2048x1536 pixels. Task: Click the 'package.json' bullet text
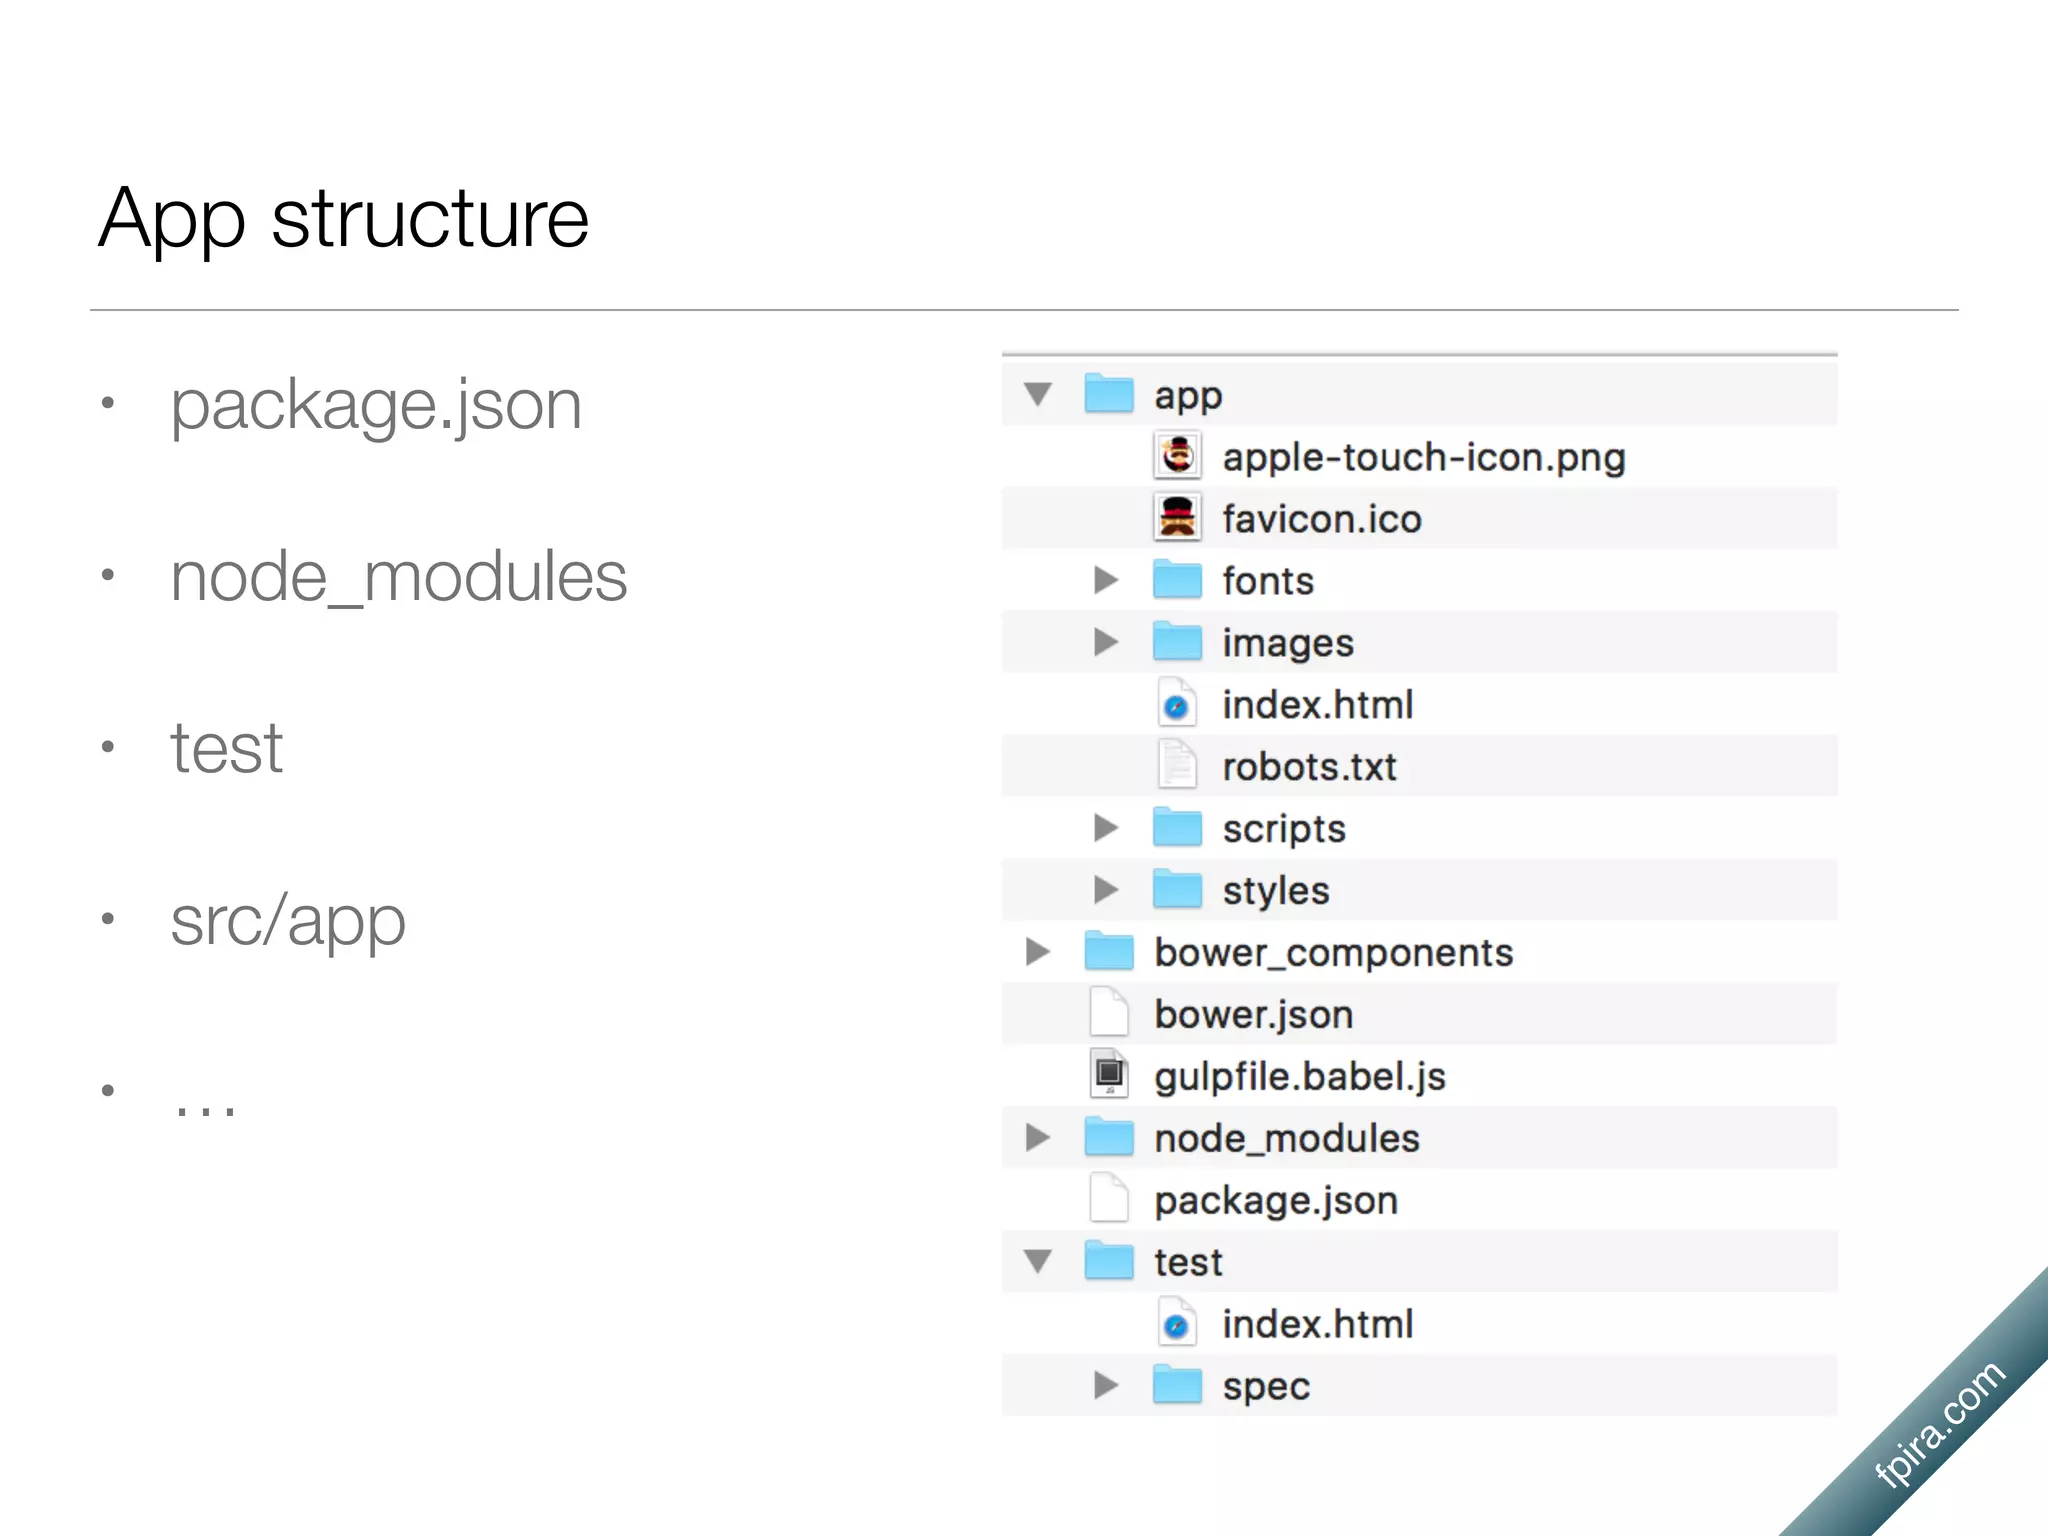point(376,408)
